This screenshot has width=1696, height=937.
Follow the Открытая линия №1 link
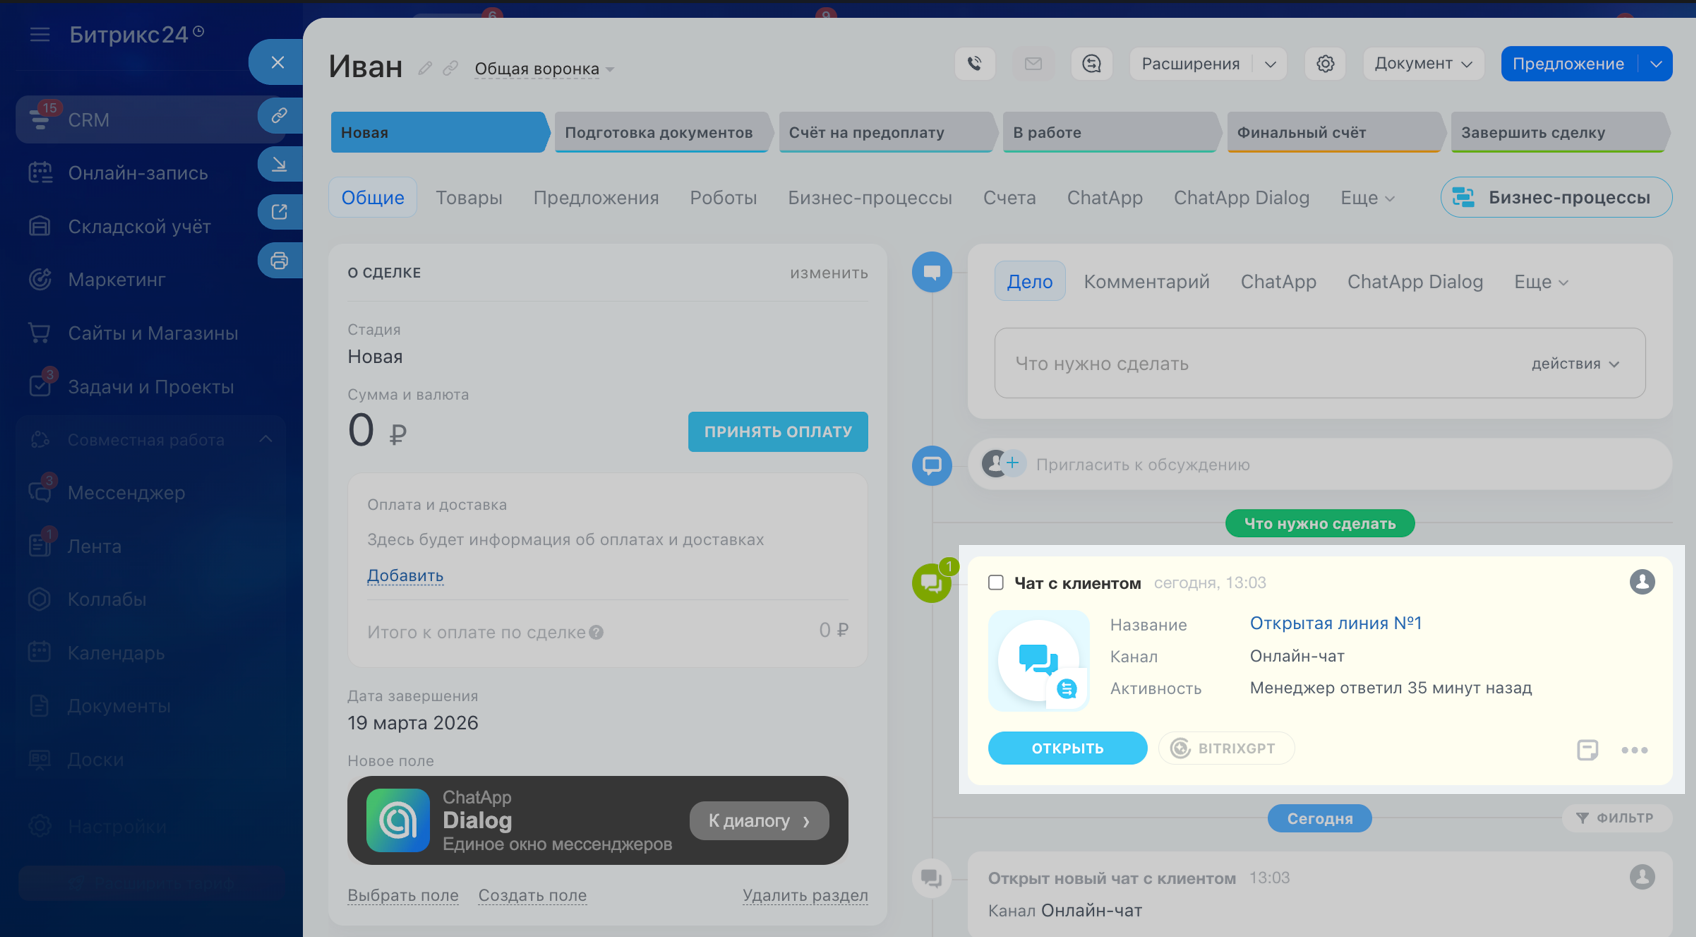coord(1335,623)
